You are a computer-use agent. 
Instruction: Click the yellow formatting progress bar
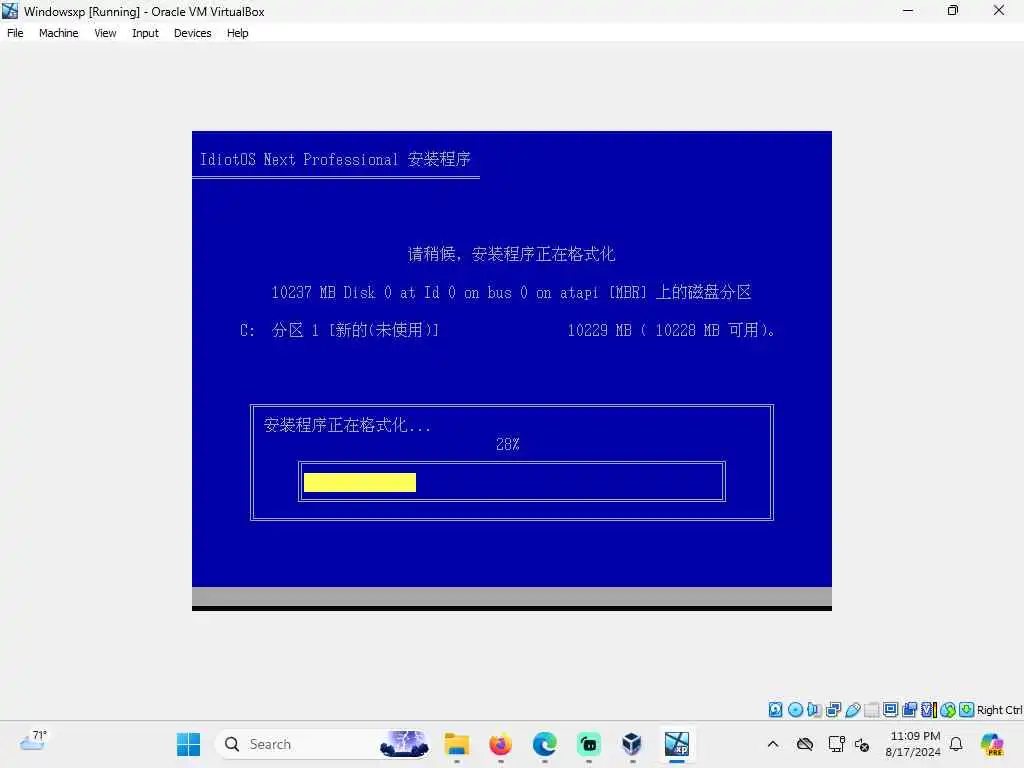coord(360,482)
